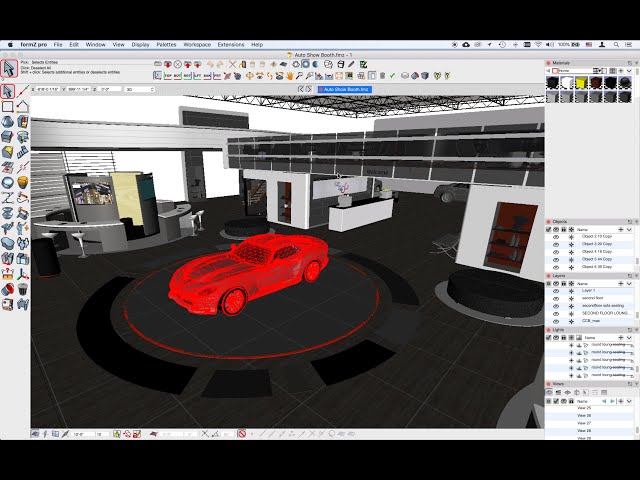This screenshot has width=640, height=480.
Task: Toggle the lock column header in Objects
Action: click(x=564, y=229)
